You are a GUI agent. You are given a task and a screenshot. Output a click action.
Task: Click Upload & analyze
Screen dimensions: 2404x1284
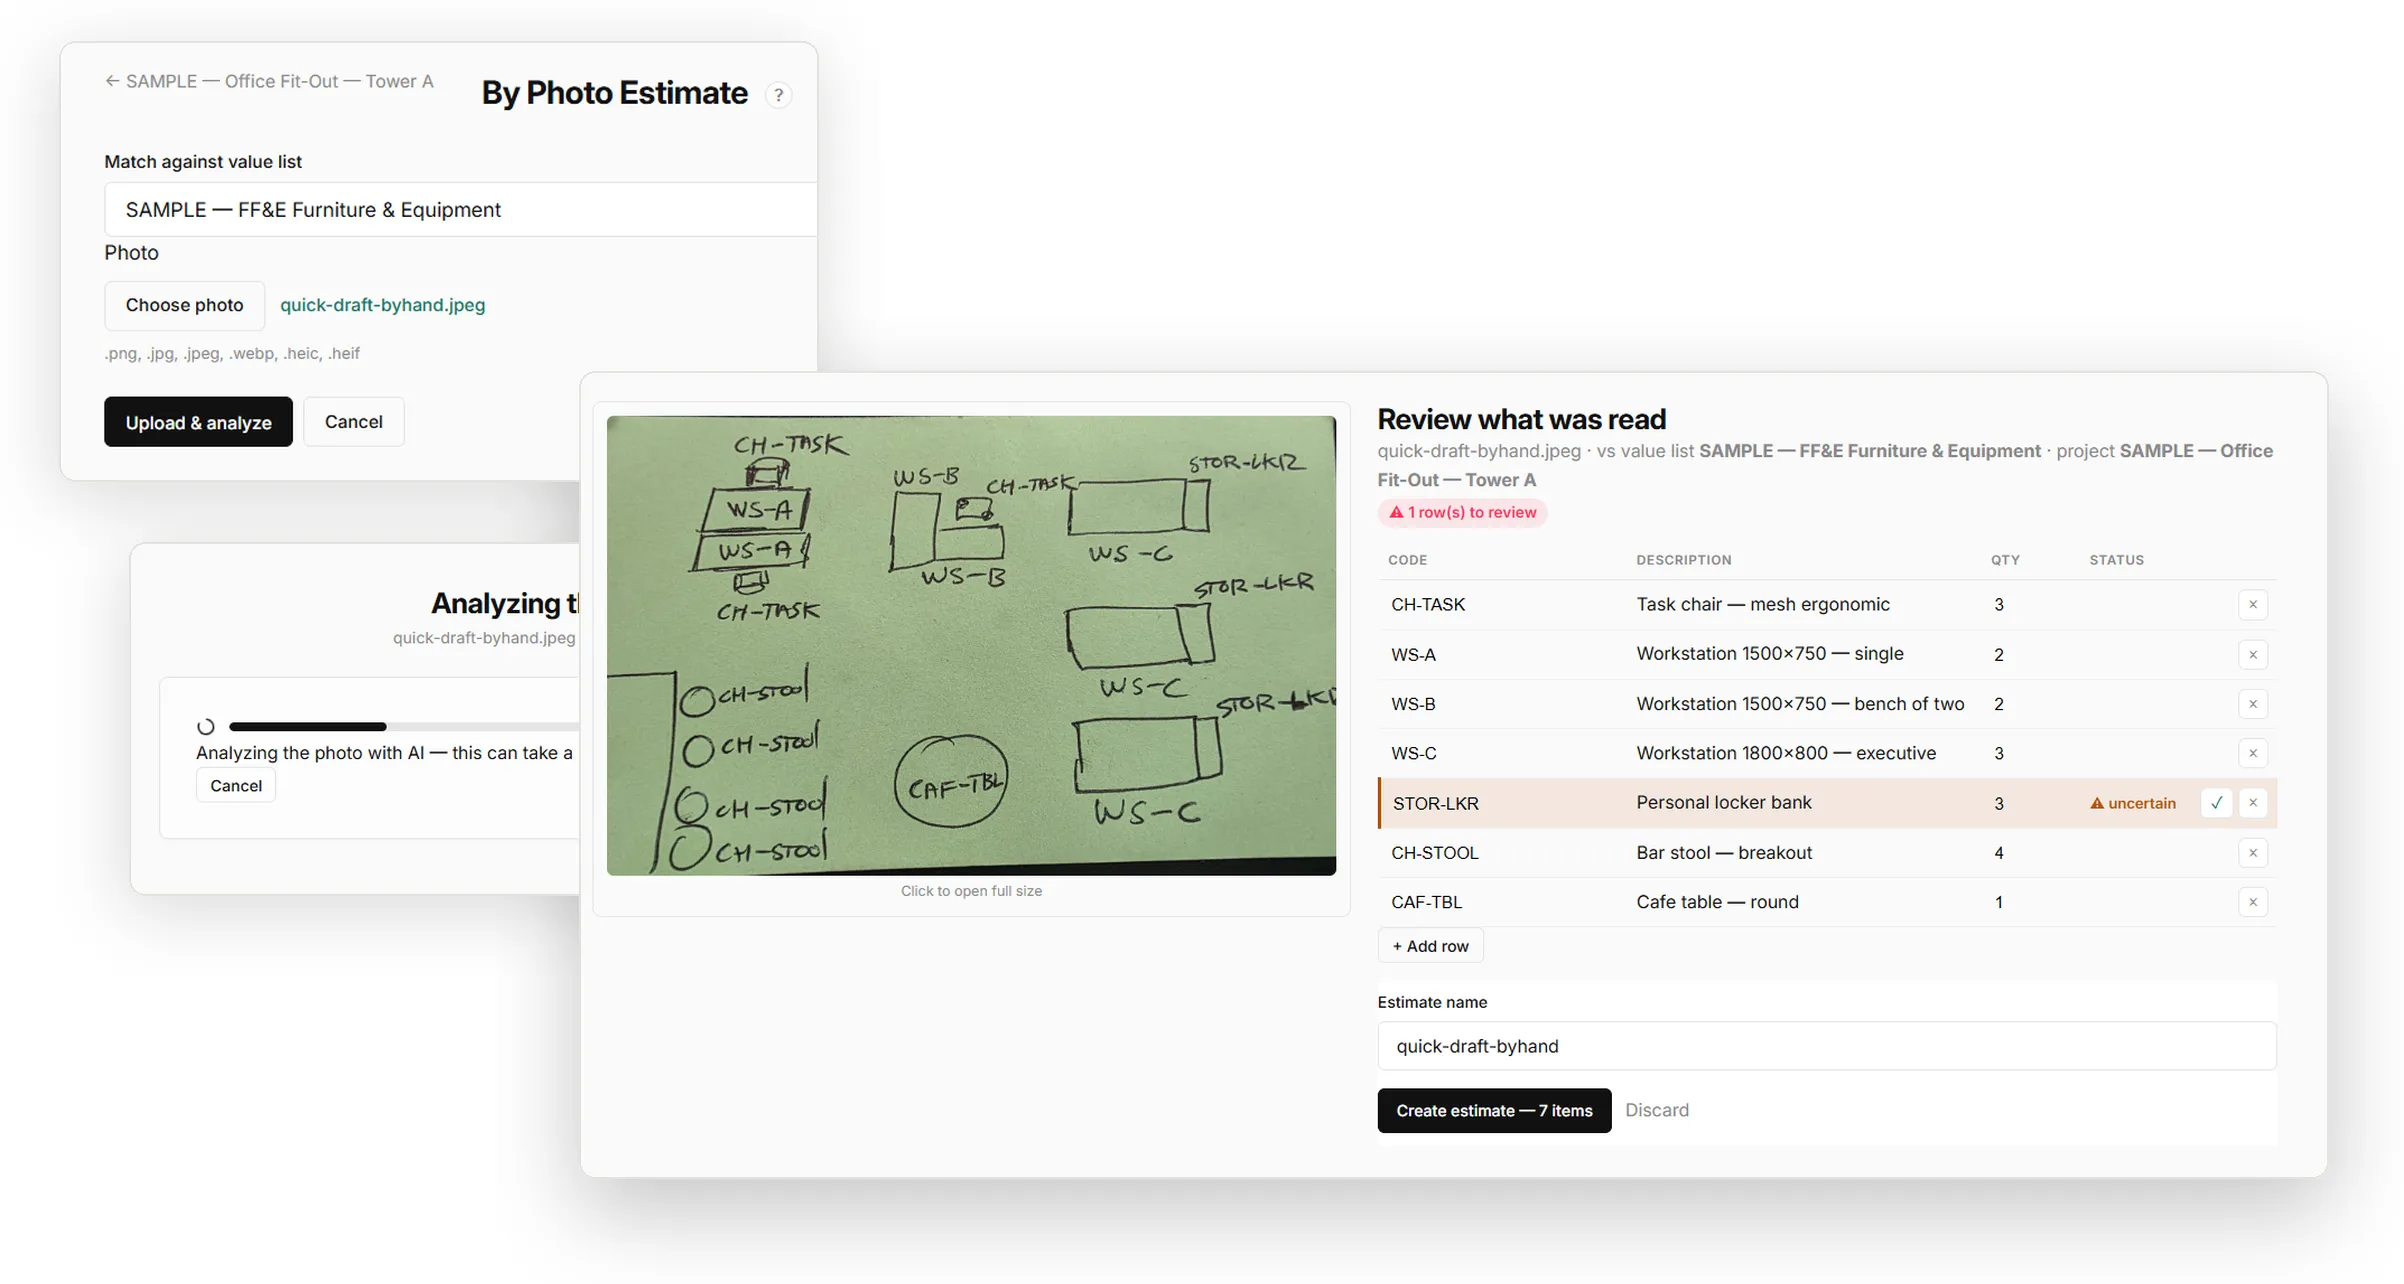(198, 422)
